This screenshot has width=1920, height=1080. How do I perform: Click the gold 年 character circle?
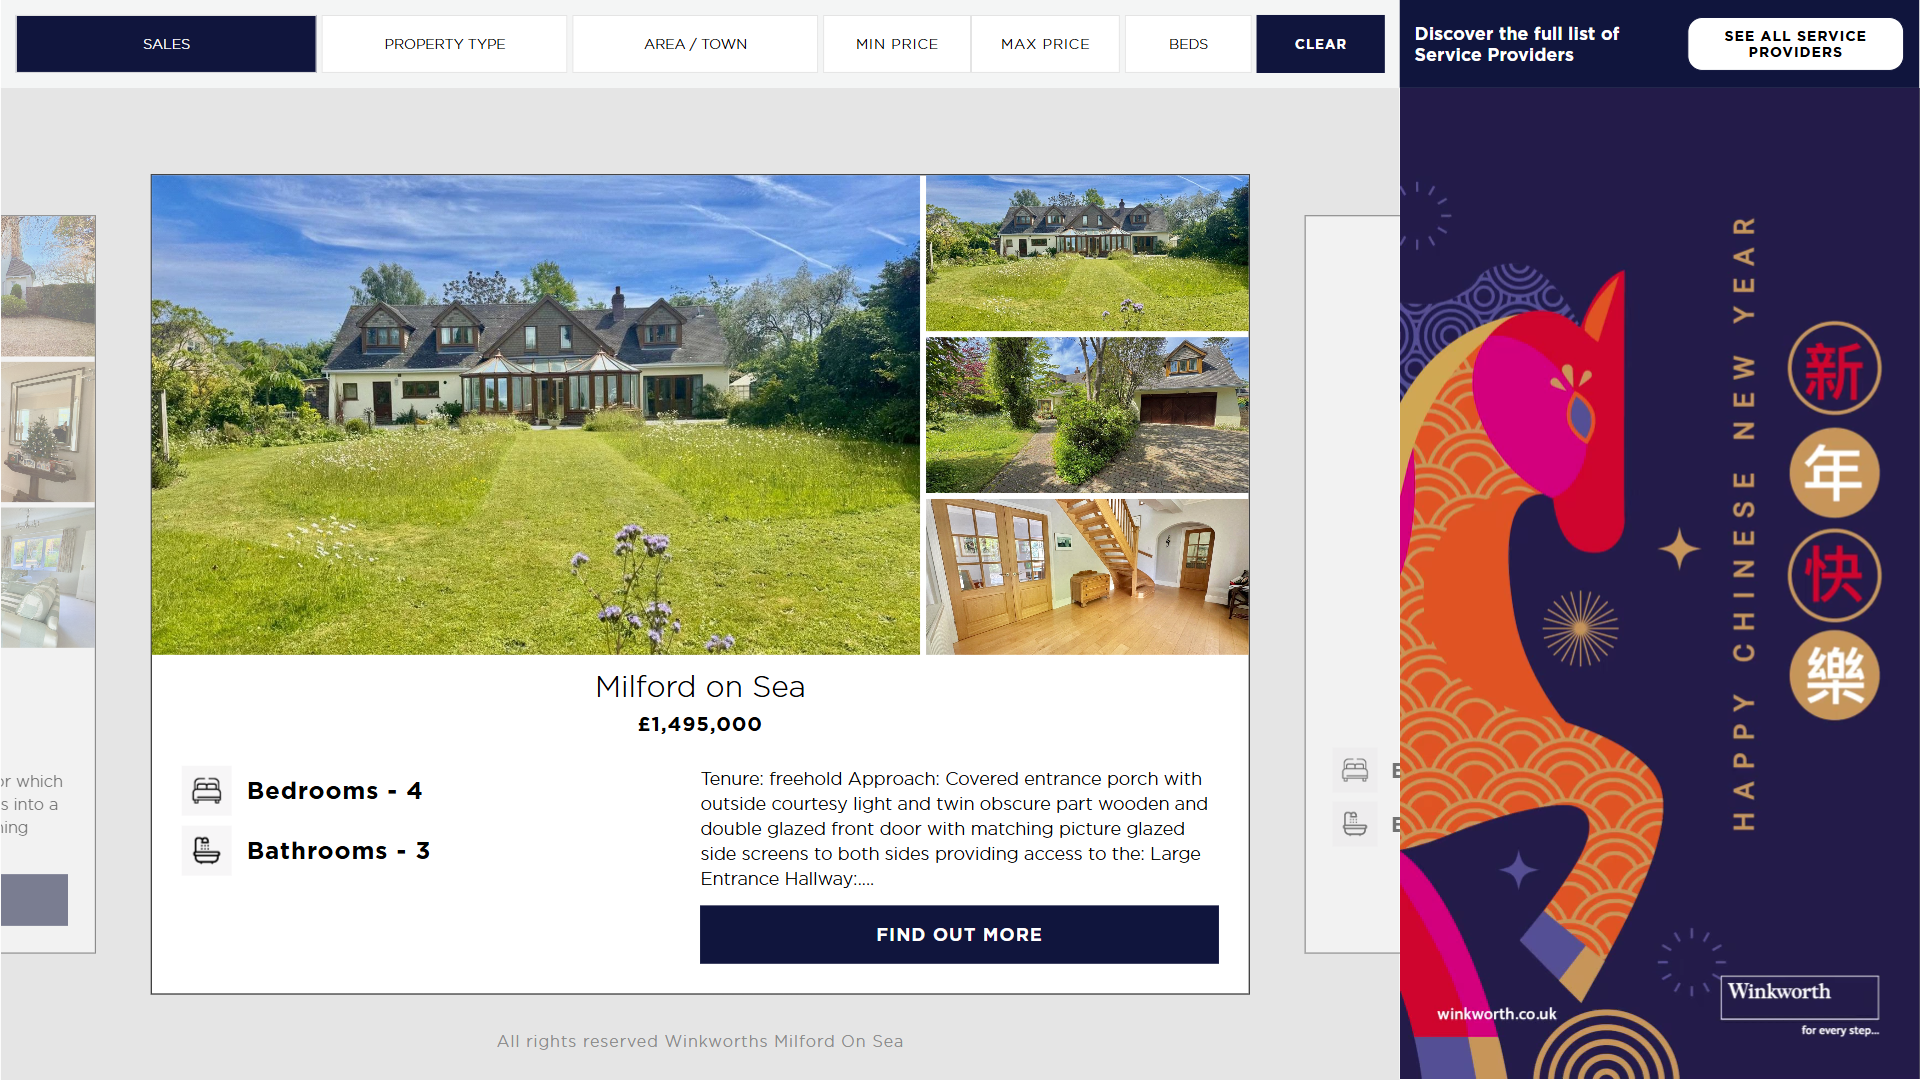(1834, 472)
